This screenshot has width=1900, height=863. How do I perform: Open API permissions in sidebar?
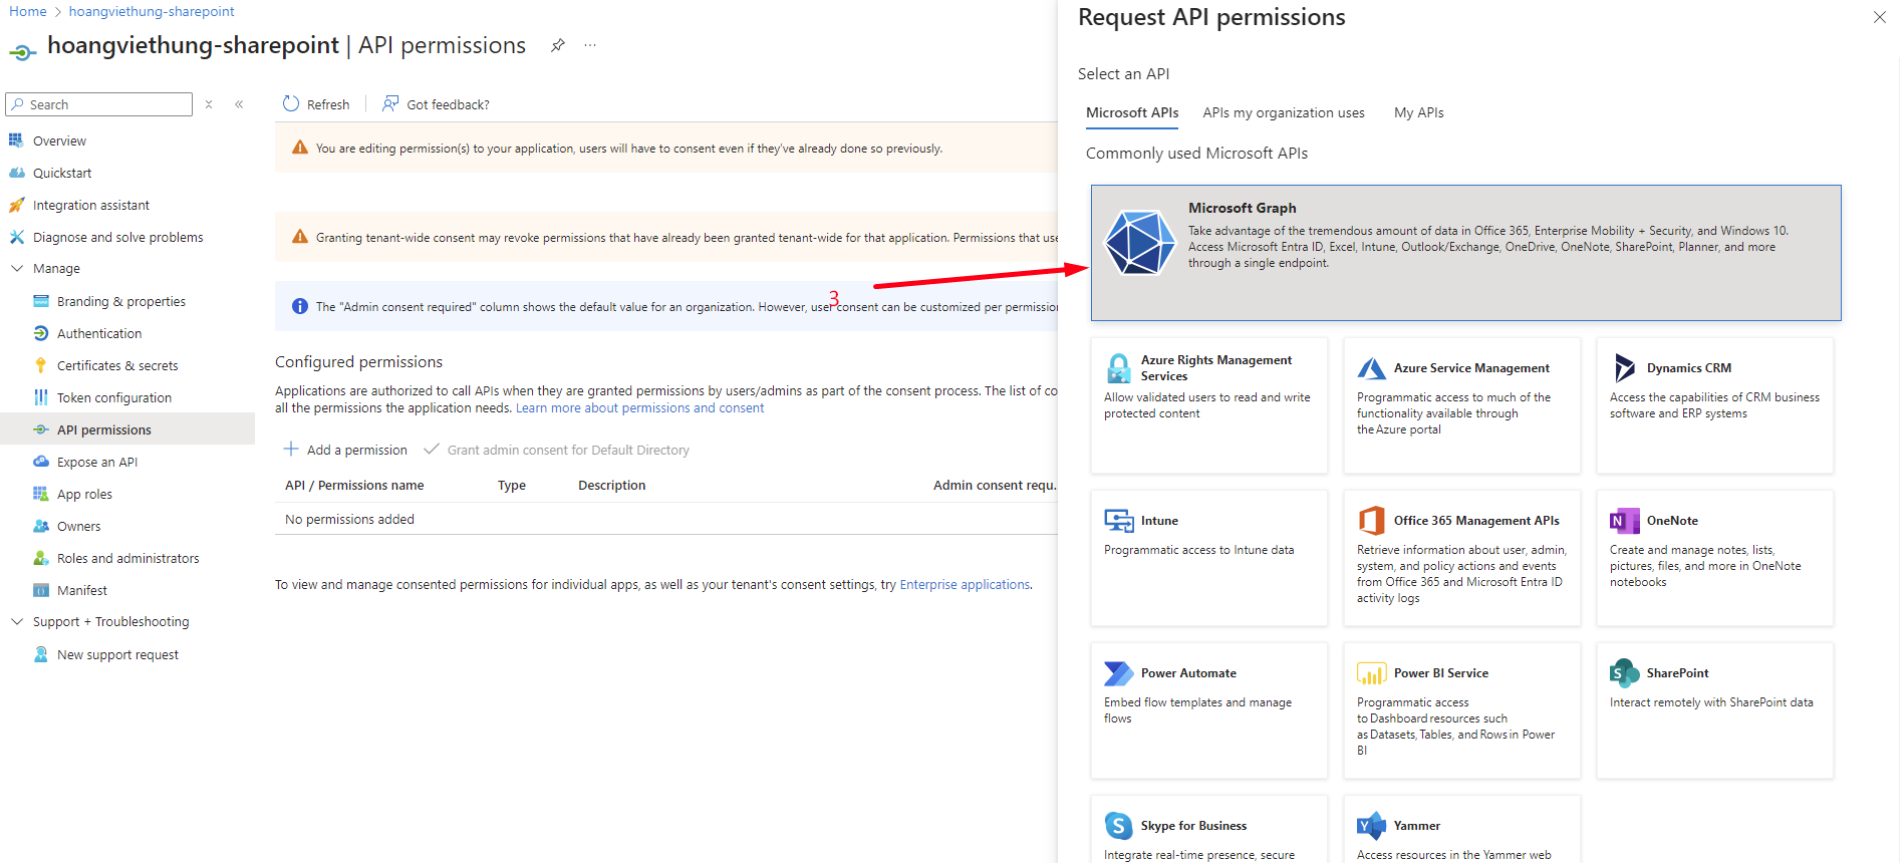(x=128, y=429)
